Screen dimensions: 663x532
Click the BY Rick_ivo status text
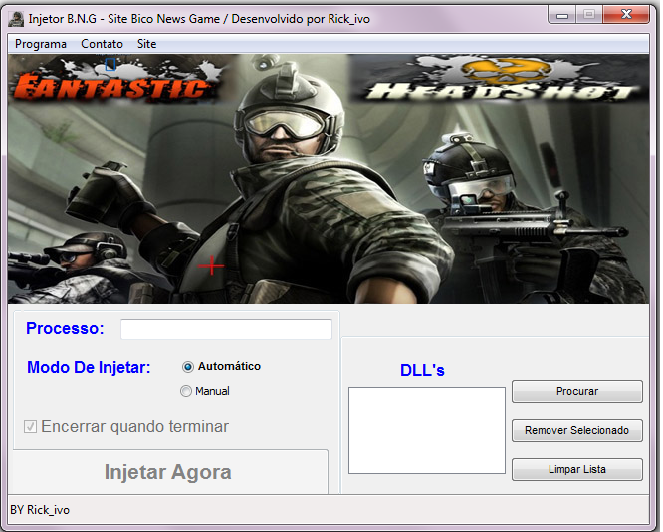pos(40,510)
